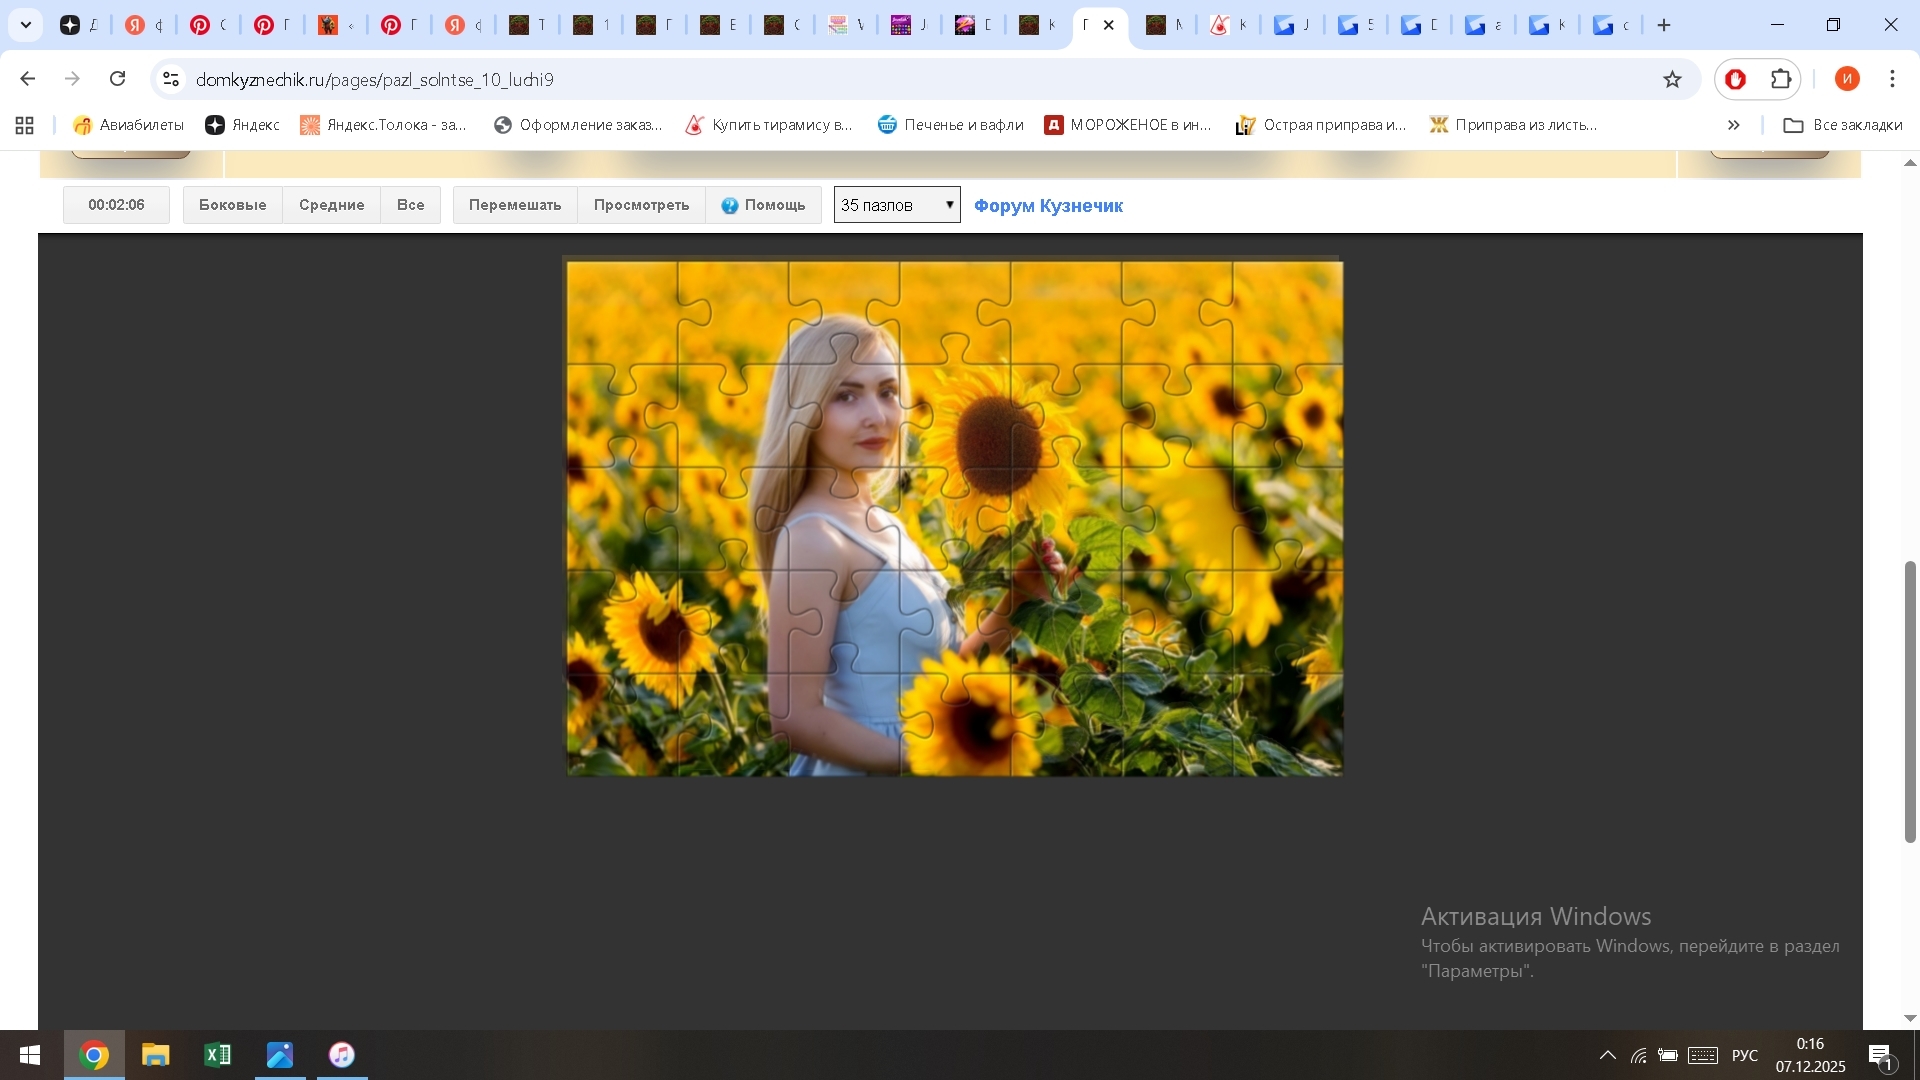The image size is (1920, 1080).
Task: Expand the hidden bookmarks chevron
Action: (x=1733, y=125)
